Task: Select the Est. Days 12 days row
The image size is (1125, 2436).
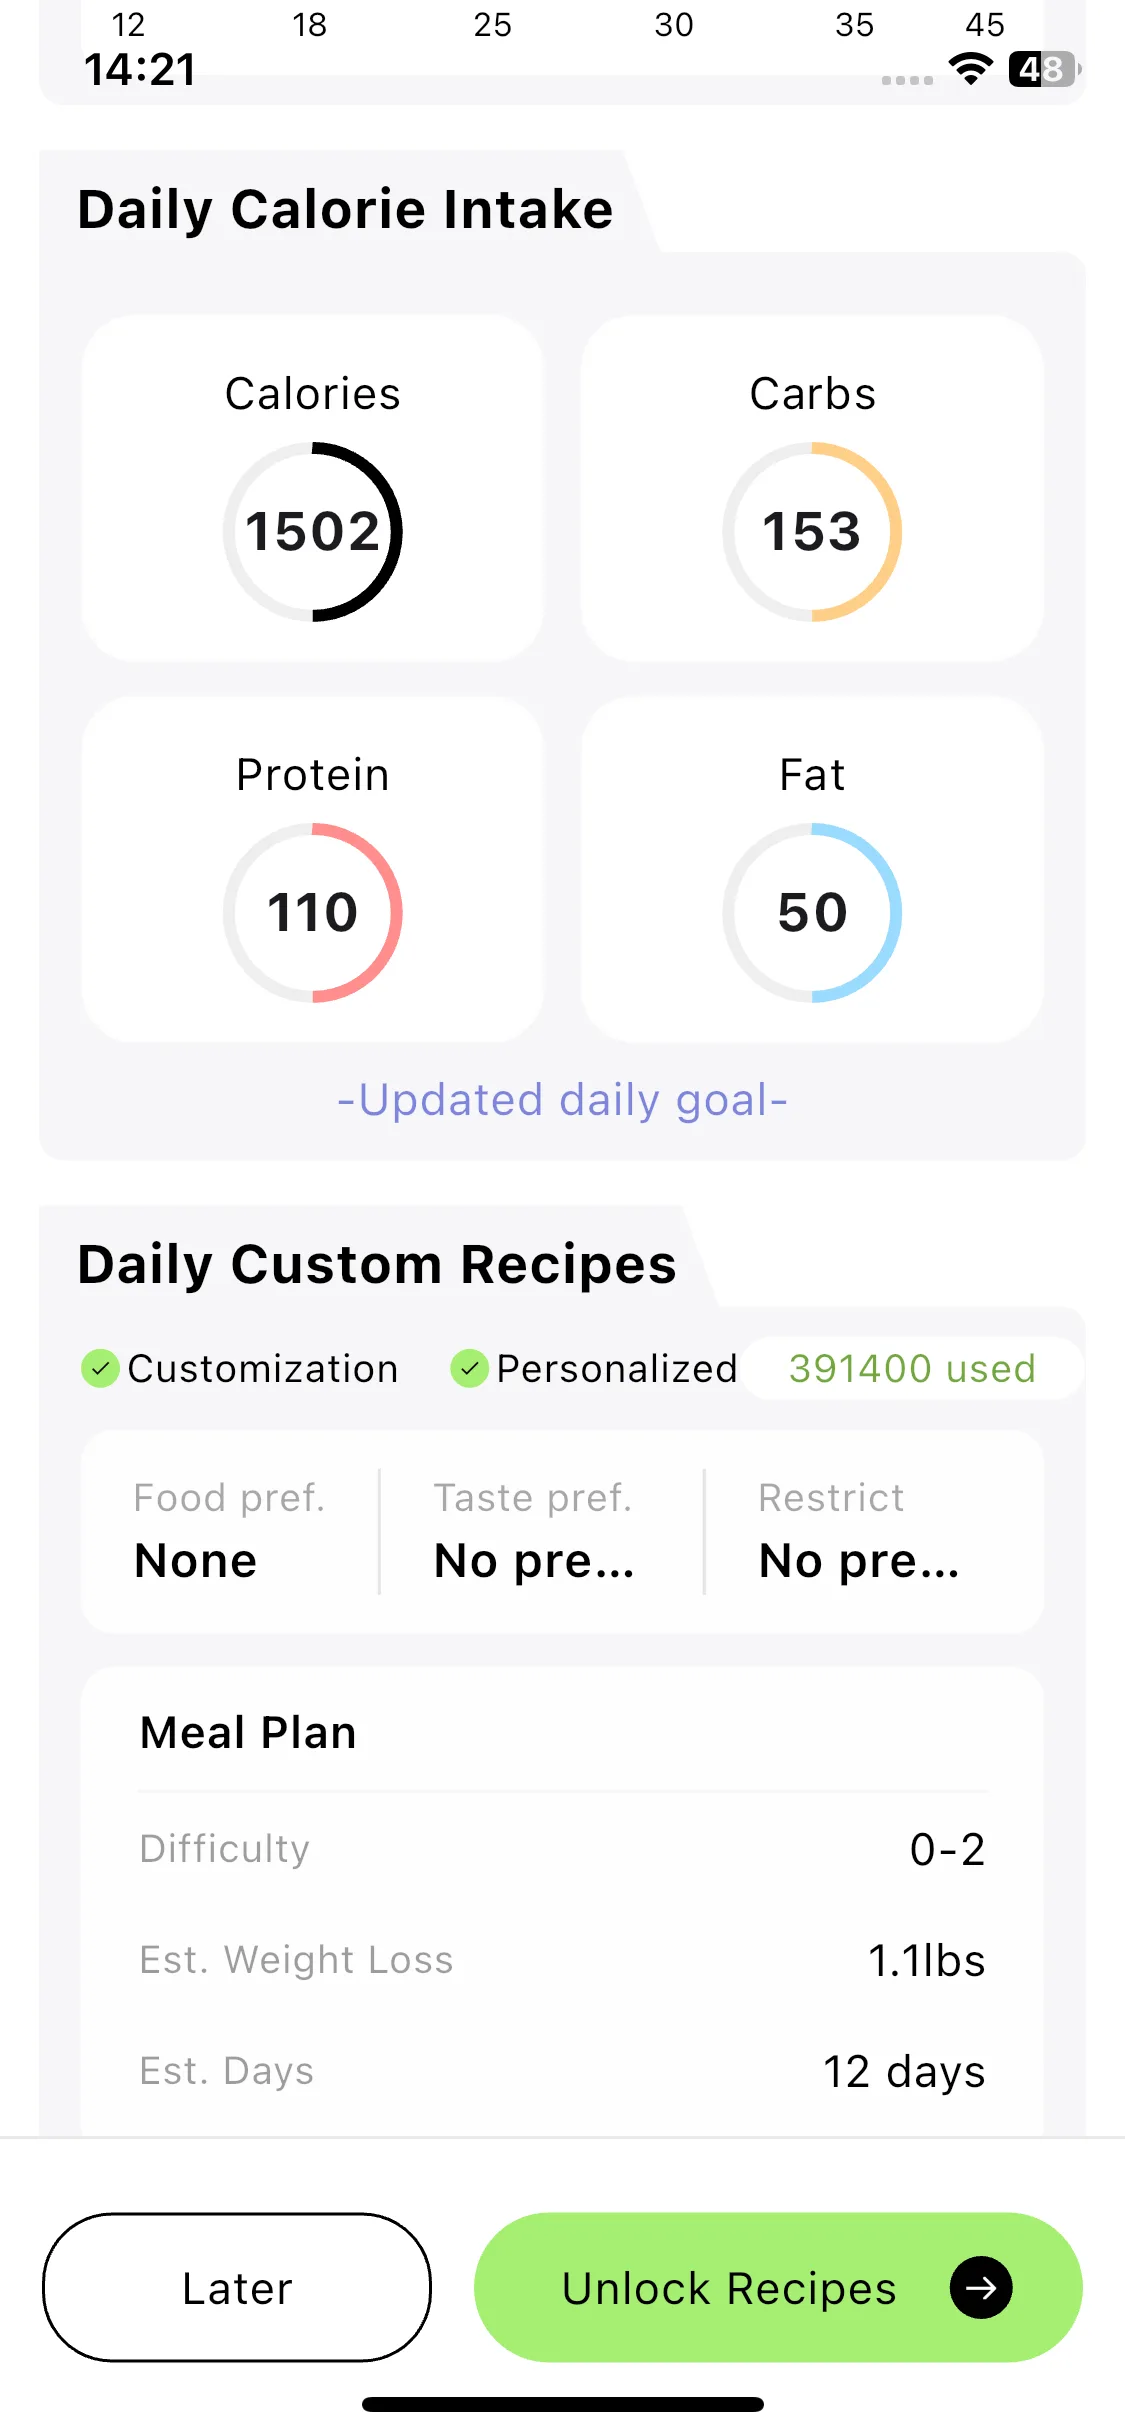Action: click(562, 2071)
